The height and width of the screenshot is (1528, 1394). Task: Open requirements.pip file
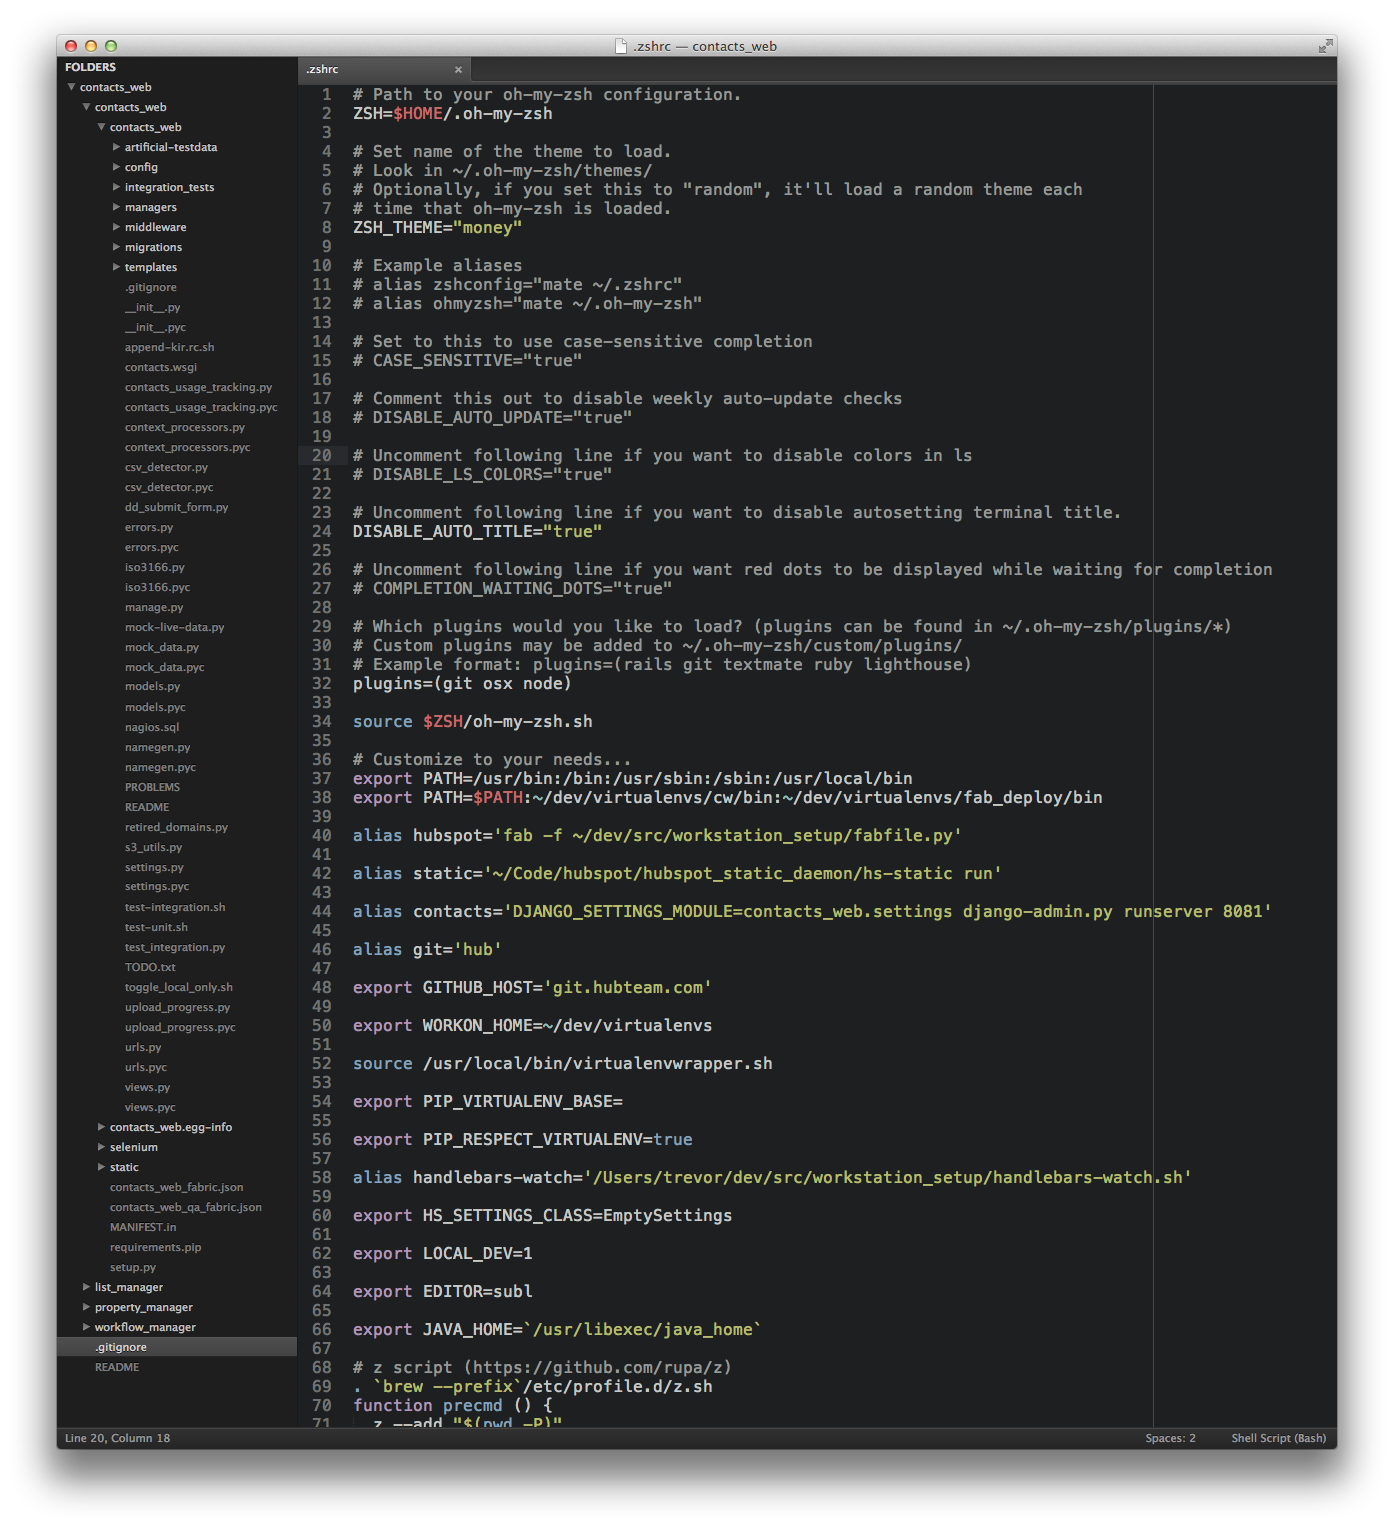(155, 1247)
